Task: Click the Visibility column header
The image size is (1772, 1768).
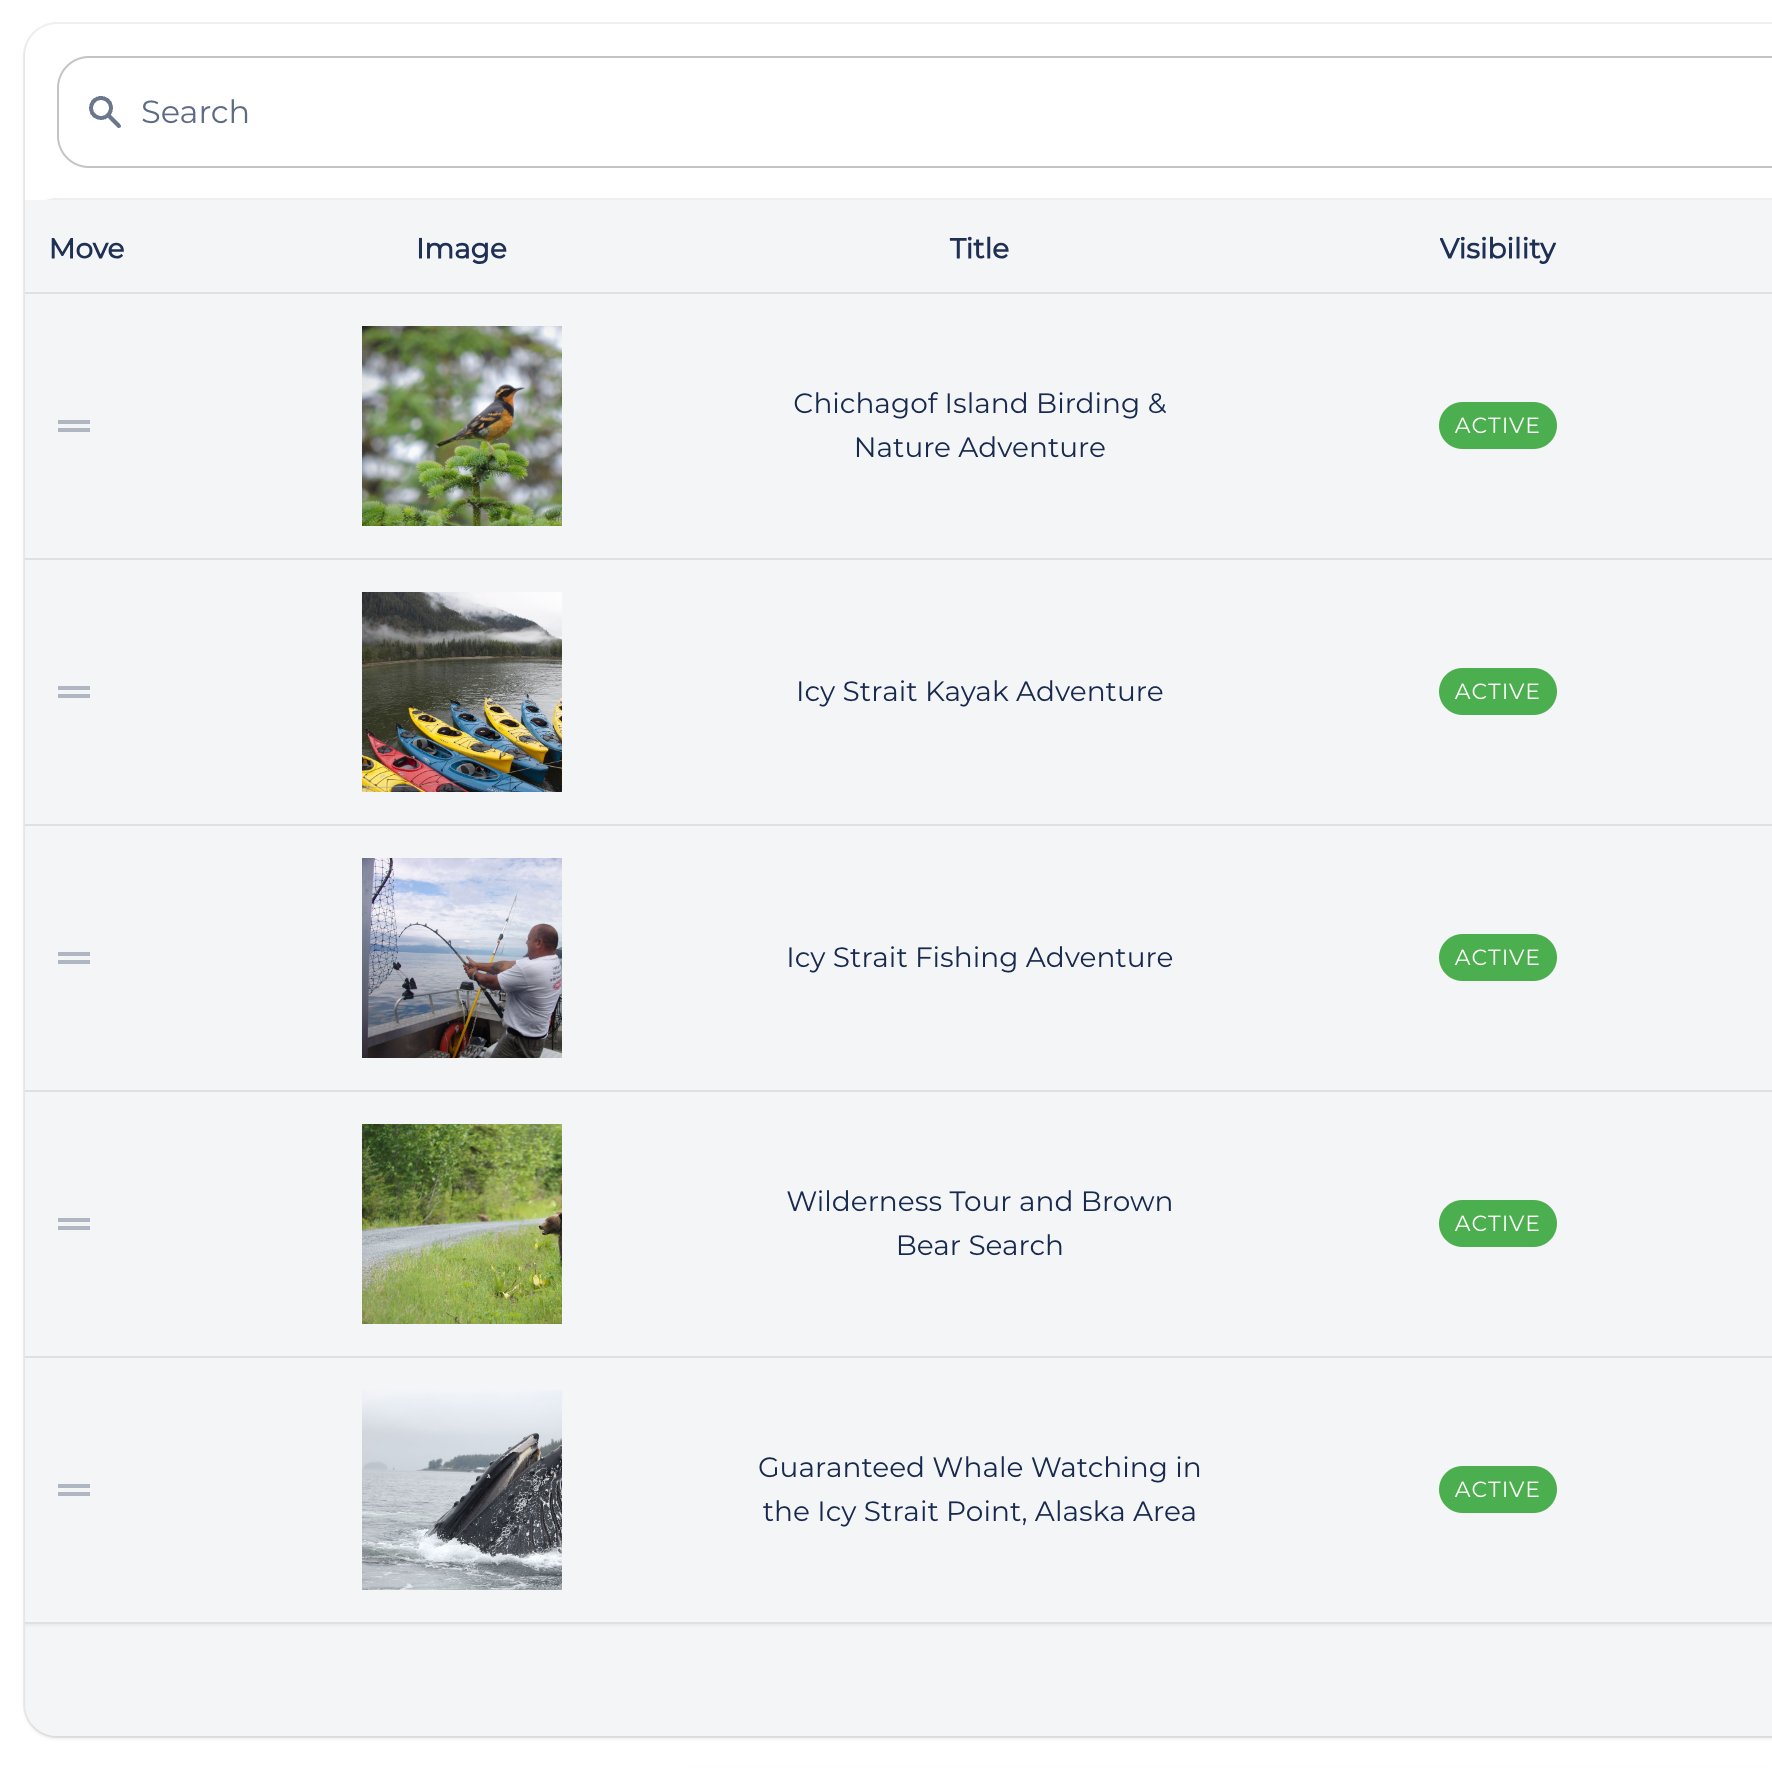Action: tap(1497, 249)
